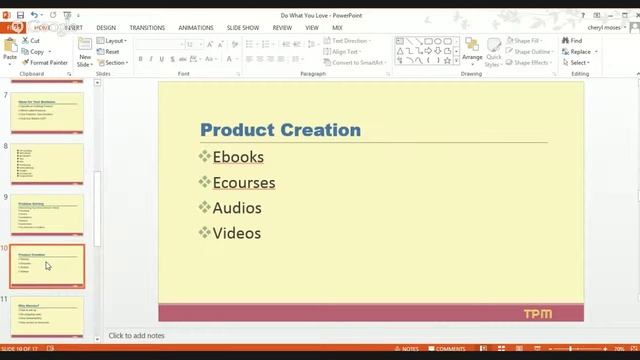This screenshot has width=640, height=360.
Task: Open Change Case dropdown
Action: coord(211,59)
